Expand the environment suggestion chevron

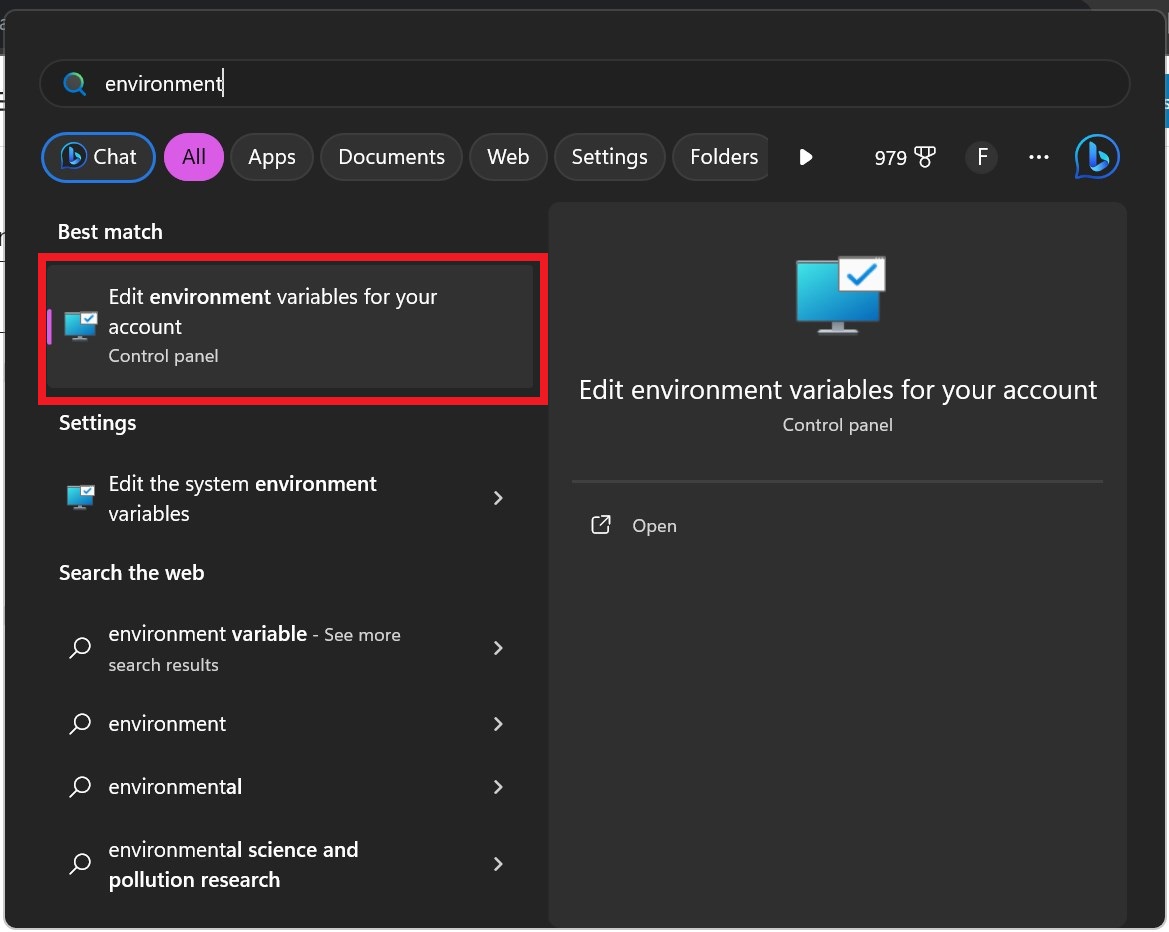click(x=498, y=724)
